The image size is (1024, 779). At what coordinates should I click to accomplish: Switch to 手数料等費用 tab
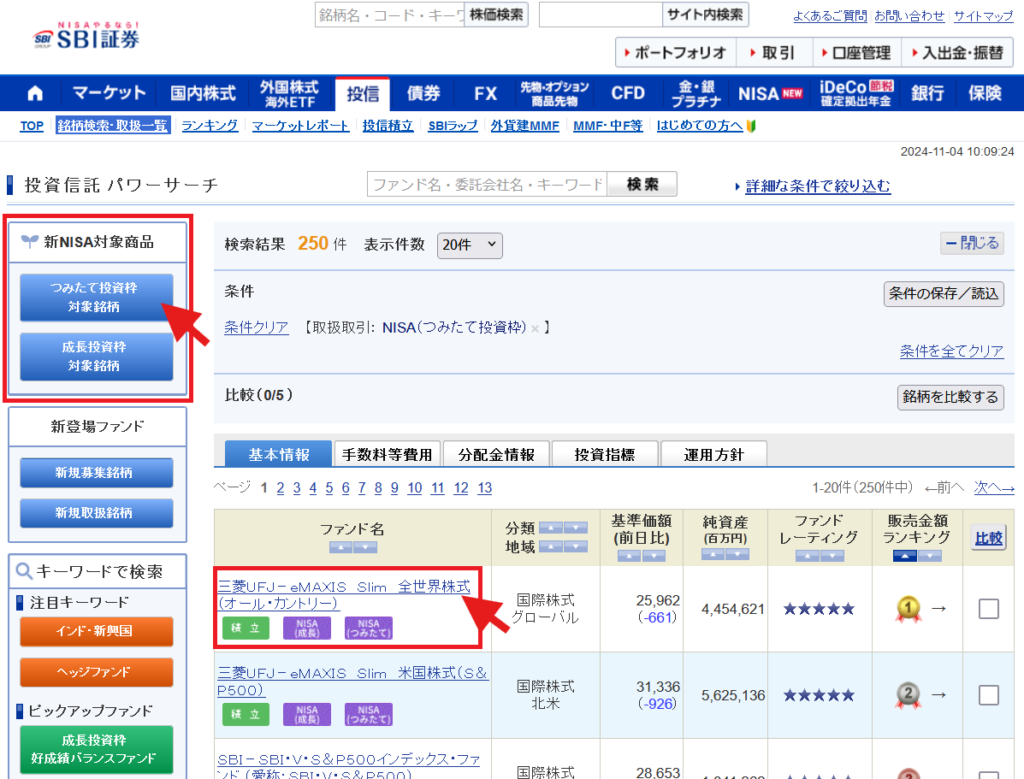tap(387, 454)
